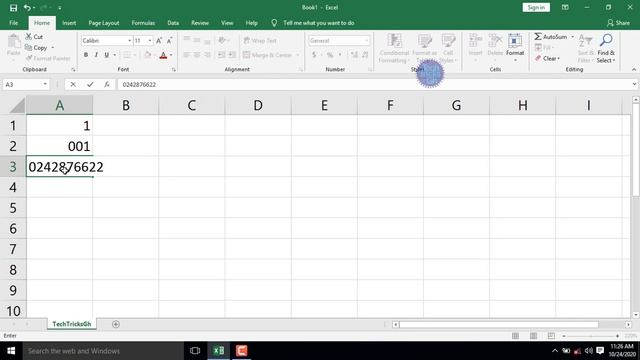Image resolution: width=640 pixels, height=360 pixels.
Task: Click Search the web and Windows box
Action: point(103,351)
